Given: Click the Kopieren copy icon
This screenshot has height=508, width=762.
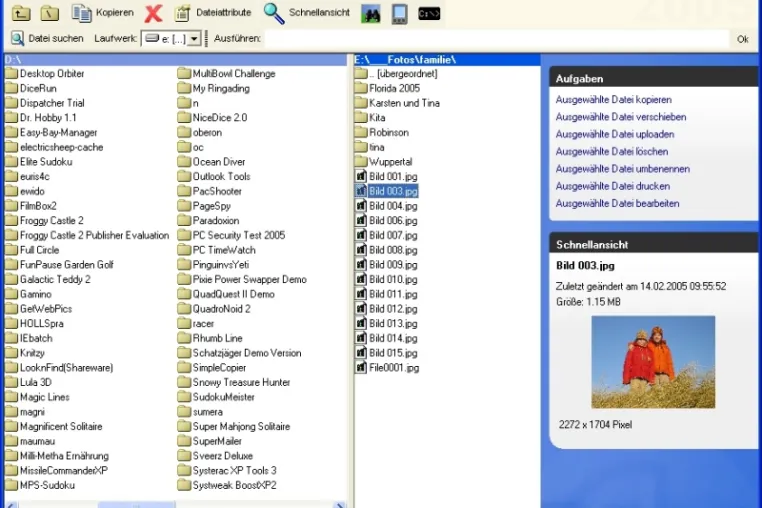Looking at the screenshot, I should click(x=81, y=13).
